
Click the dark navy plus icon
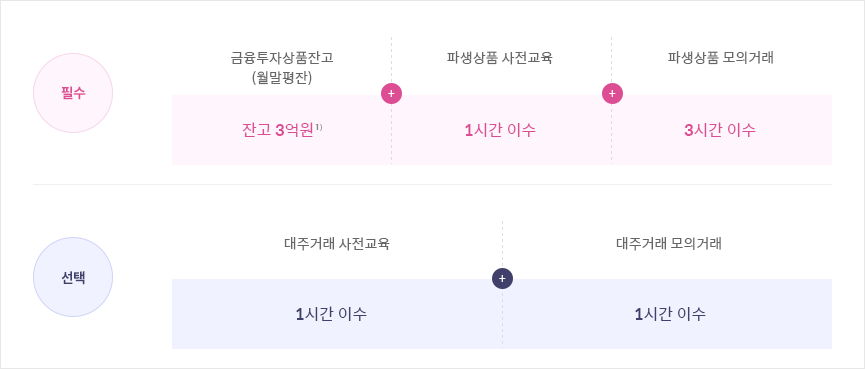pos(502,279)
